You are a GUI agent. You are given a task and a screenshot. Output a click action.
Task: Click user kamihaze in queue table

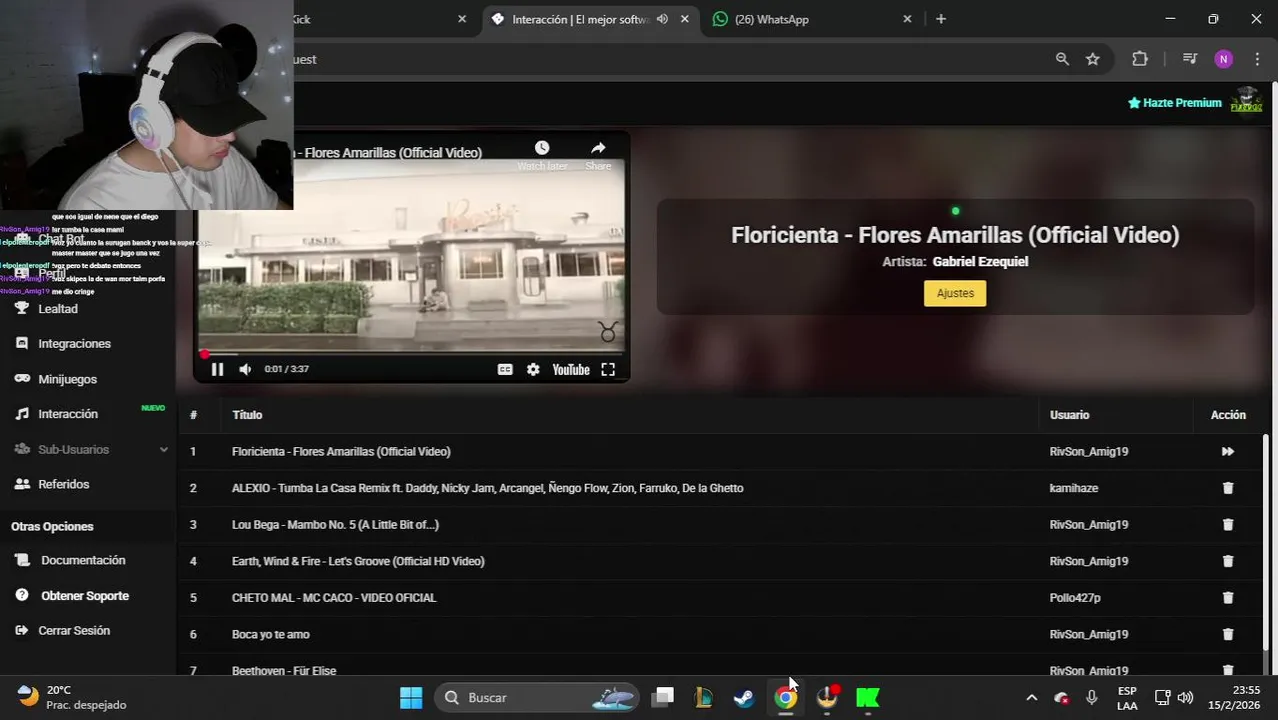(x=1074, y=488)
